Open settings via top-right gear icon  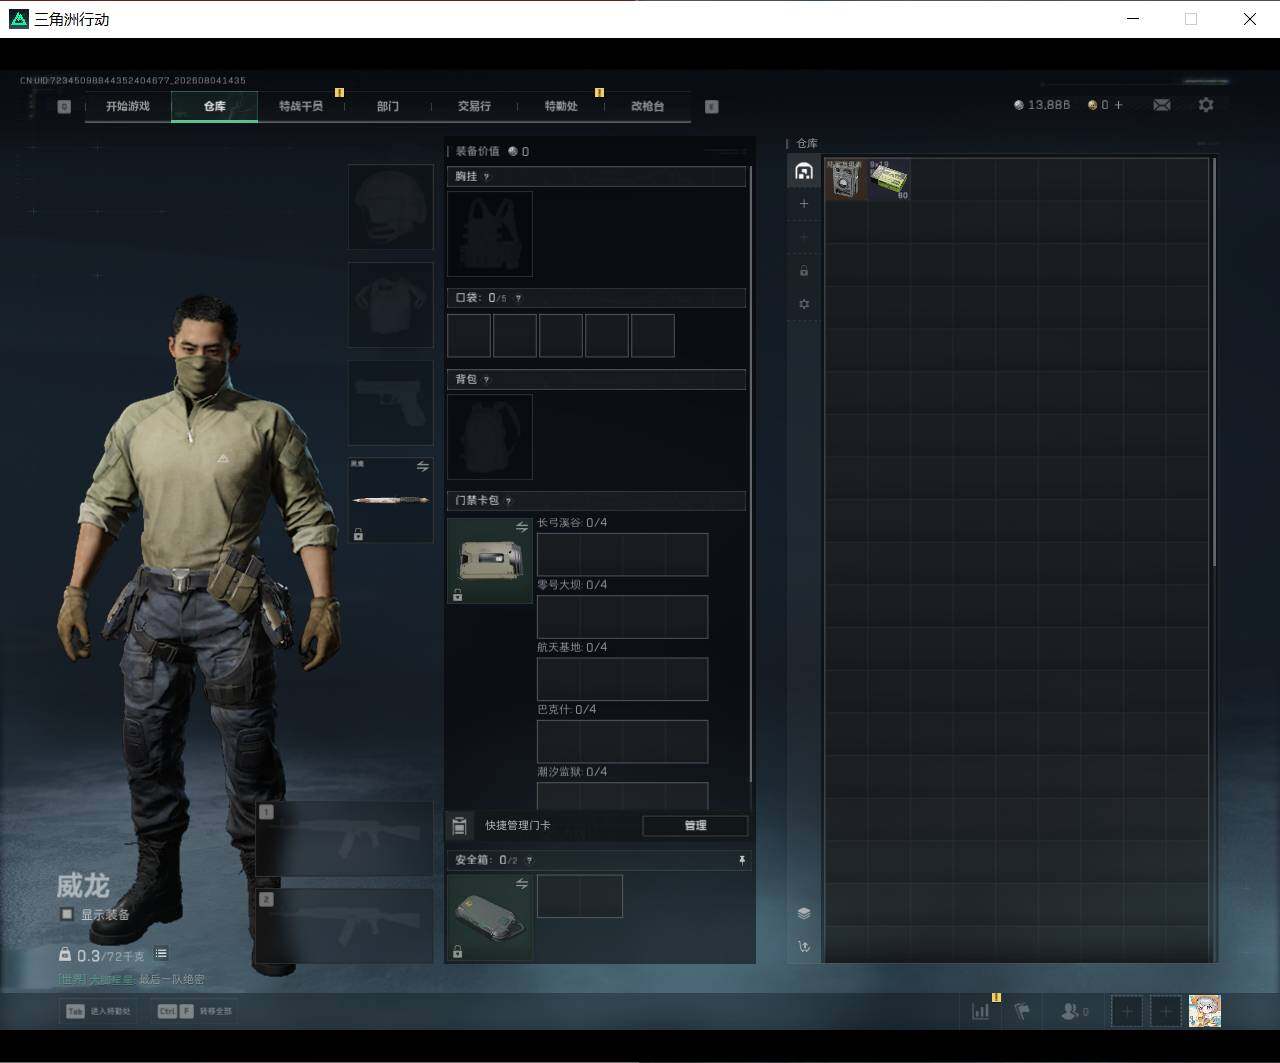[1206, 105]
